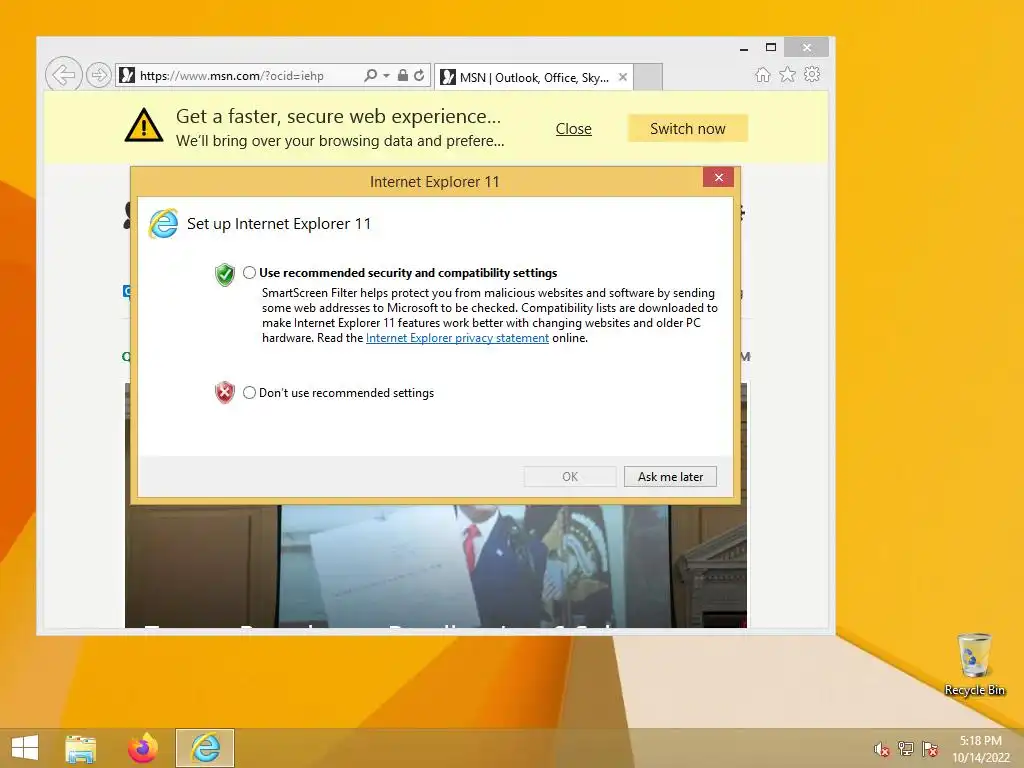Screen dimensions: 1024x768
Task: Minimize the Internet Explorer window
Action: (x=744, y=48)
